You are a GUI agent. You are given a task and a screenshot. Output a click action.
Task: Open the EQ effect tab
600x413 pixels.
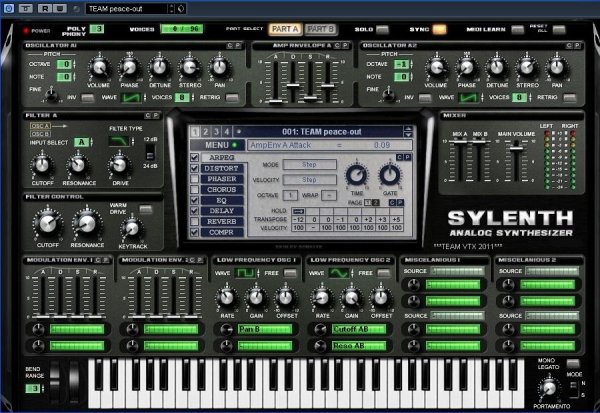pyautogui.click(x=222, y=200)
